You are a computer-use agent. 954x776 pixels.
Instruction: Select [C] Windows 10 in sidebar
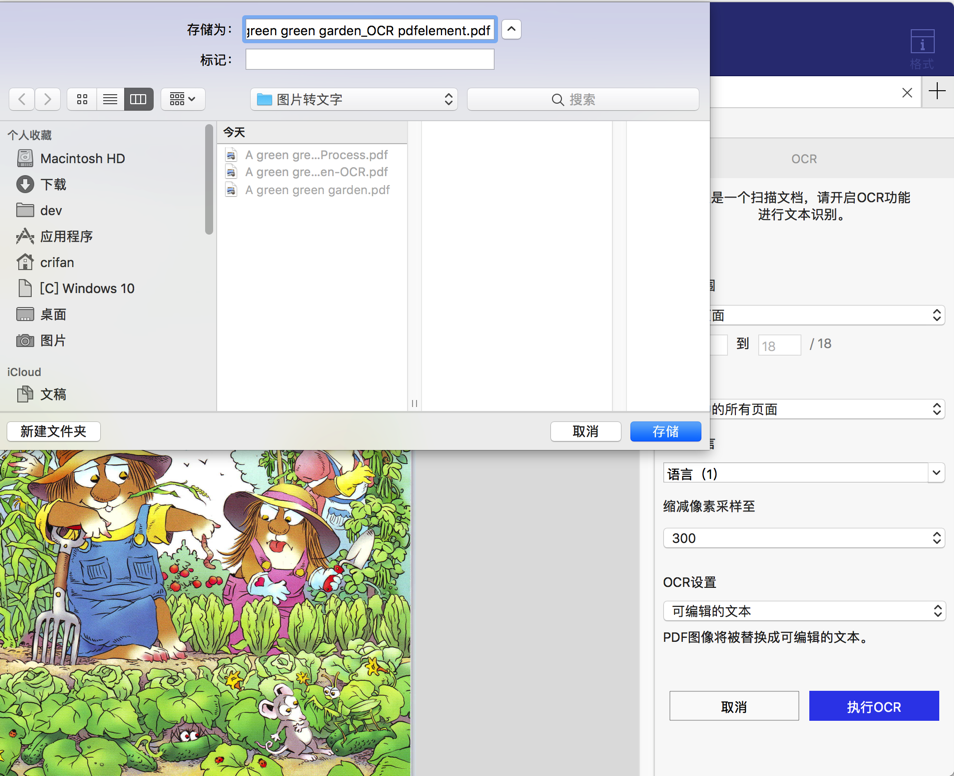[x=87, y=288]
